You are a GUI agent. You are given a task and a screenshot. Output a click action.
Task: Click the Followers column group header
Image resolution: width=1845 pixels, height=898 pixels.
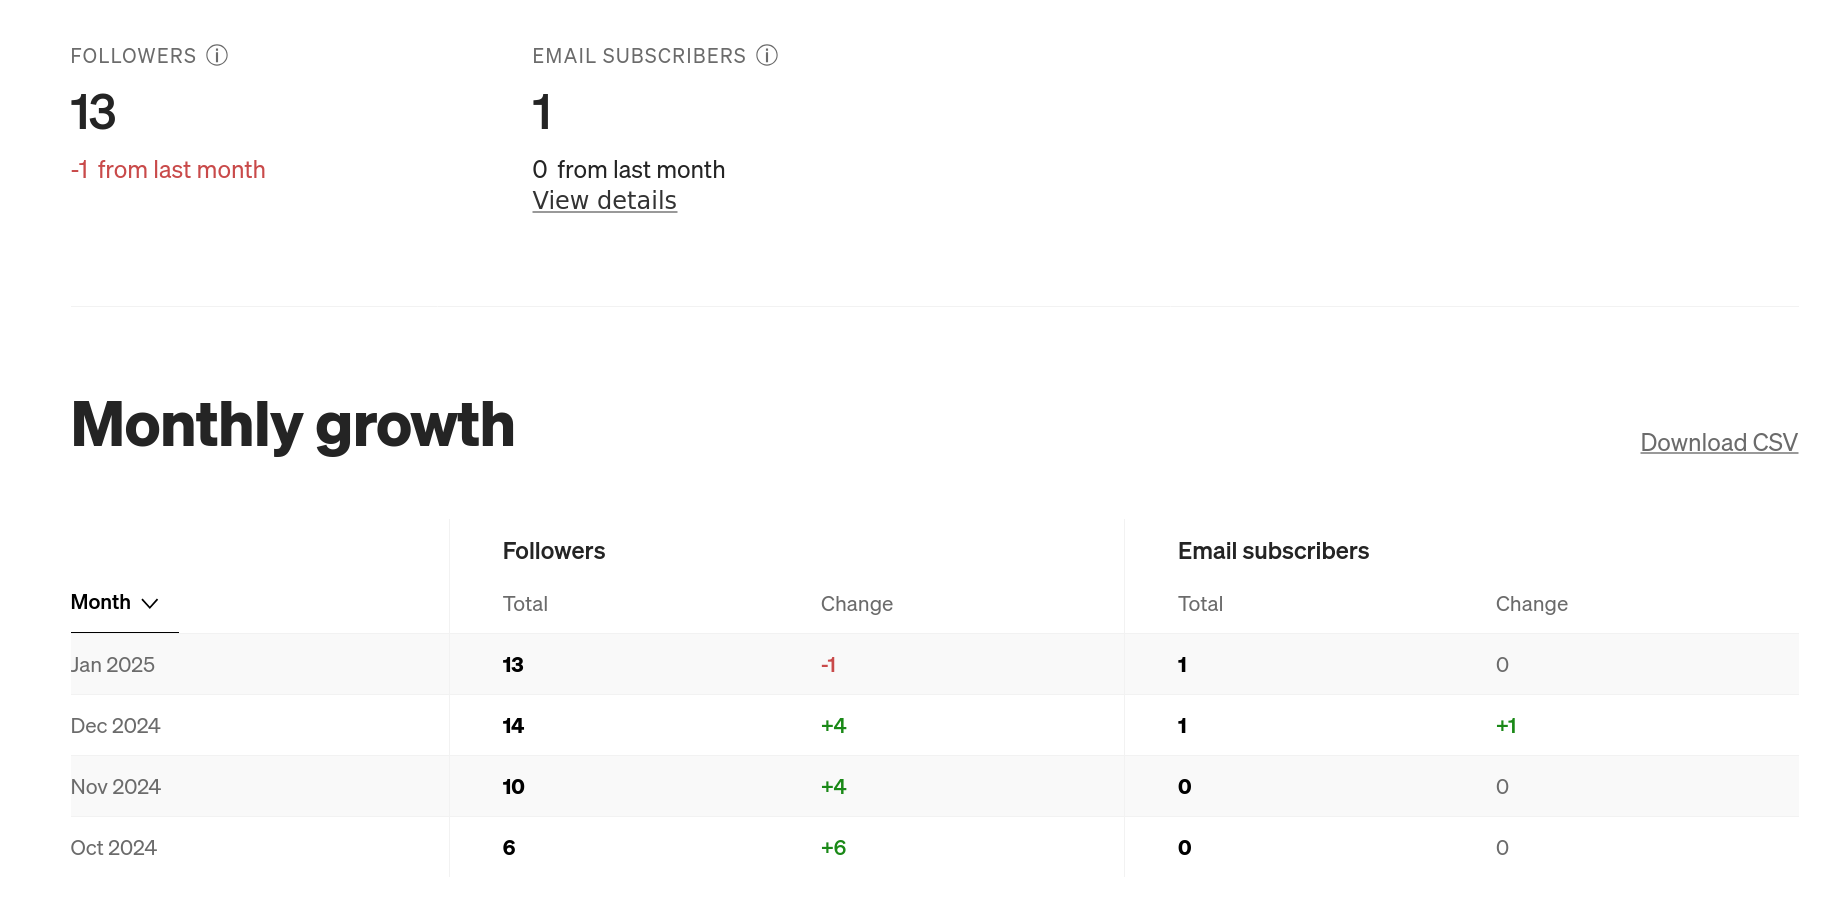(x=553, y=551)
